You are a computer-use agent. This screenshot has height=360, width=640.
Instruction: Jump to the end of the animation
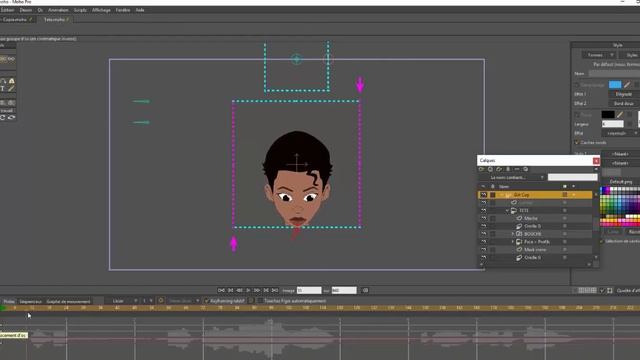(275, 290)
